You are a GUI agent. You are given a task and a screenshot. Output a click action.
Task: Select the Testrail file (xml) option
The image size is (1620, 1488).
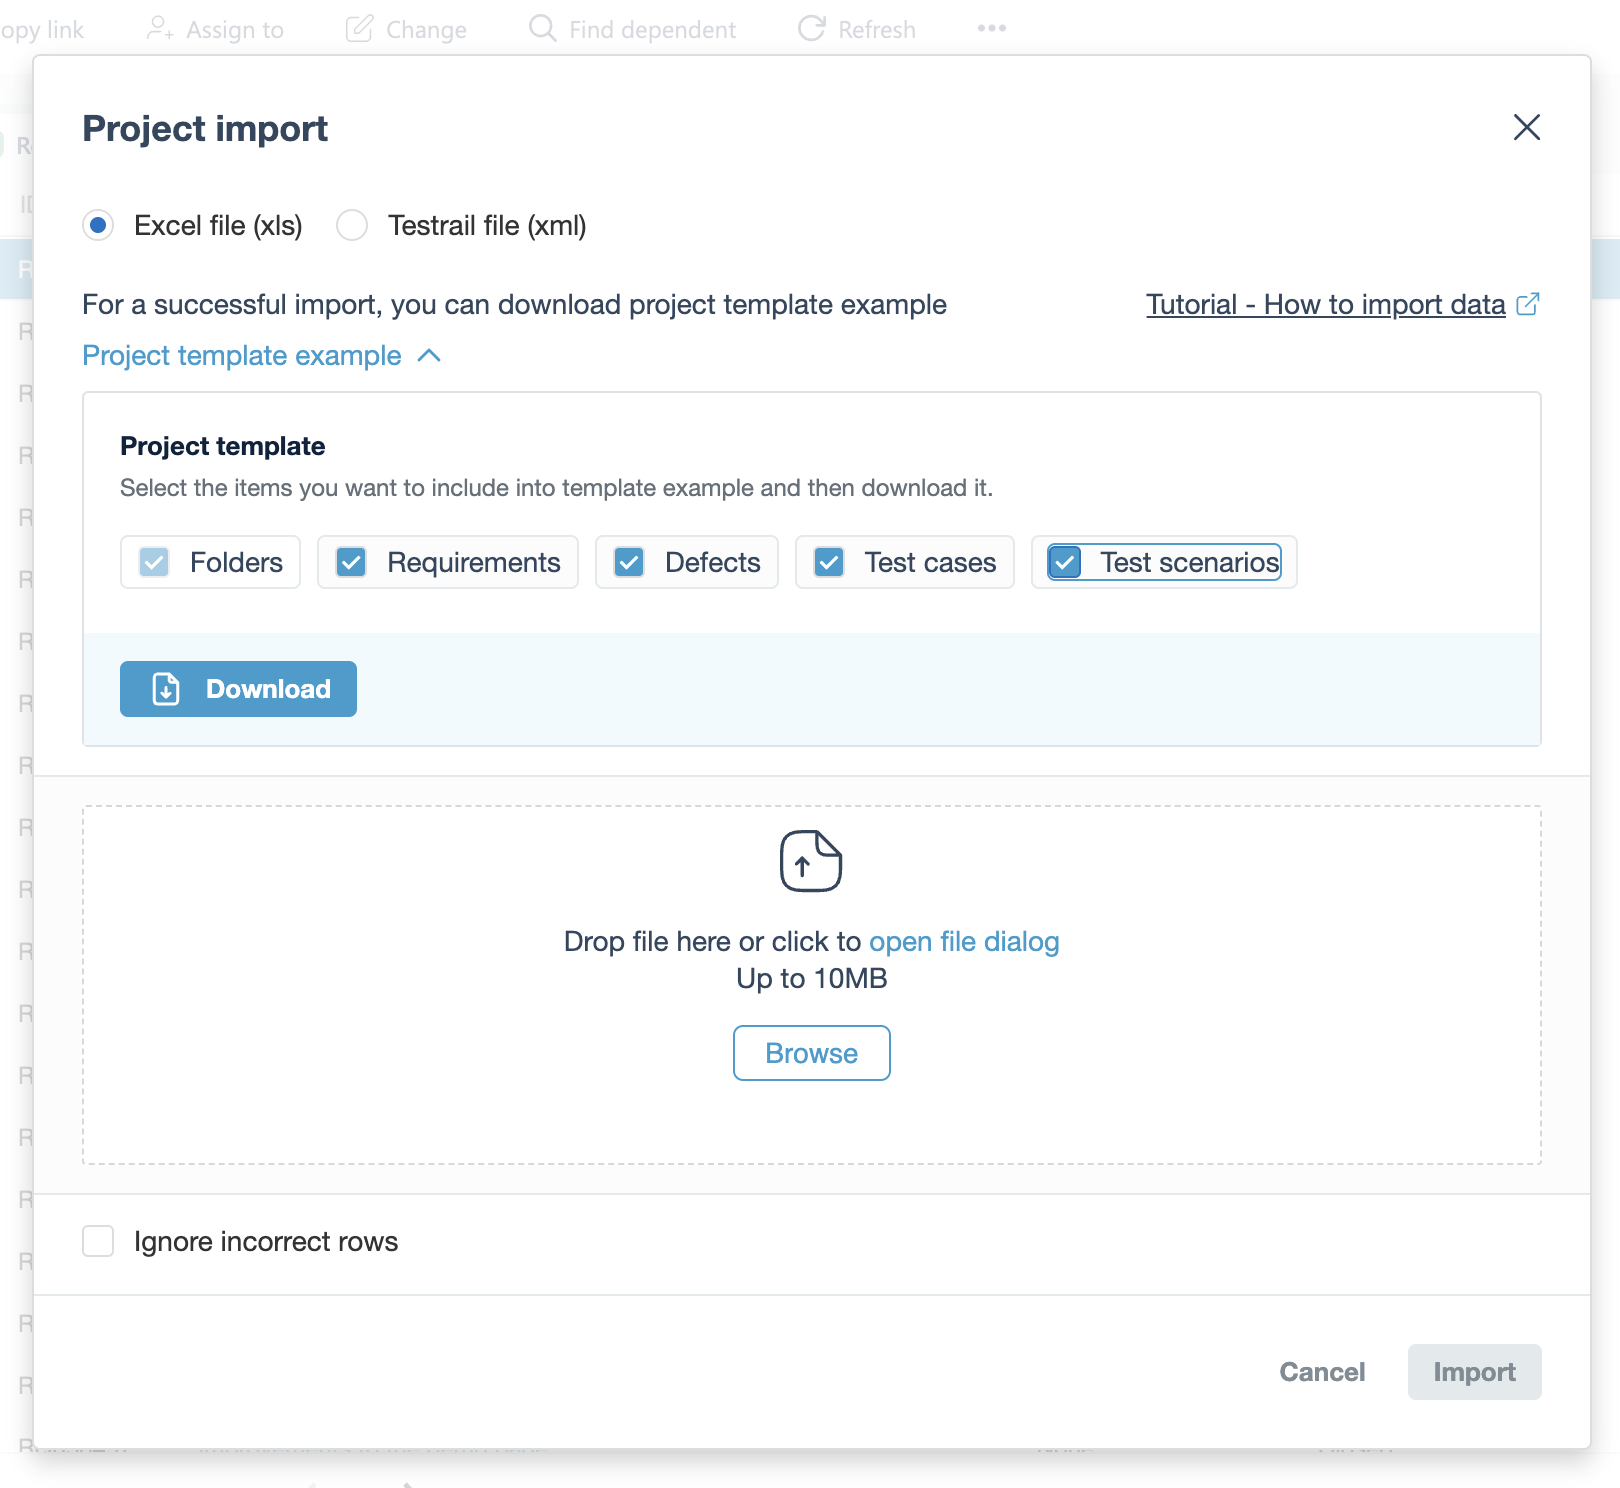tap(352, 225)
